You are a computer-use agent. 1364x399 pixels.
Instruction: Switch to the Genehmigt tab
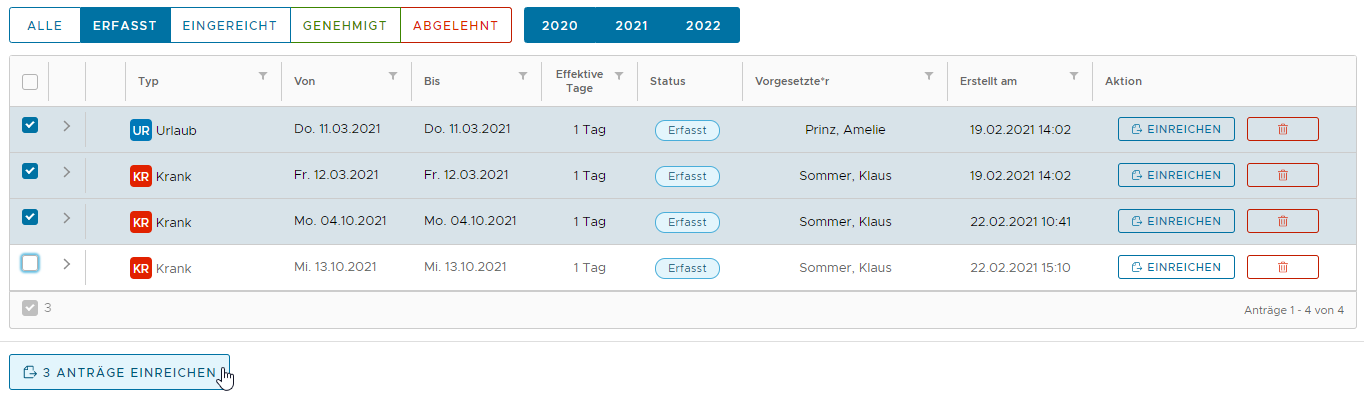click(x=345, y=26)
